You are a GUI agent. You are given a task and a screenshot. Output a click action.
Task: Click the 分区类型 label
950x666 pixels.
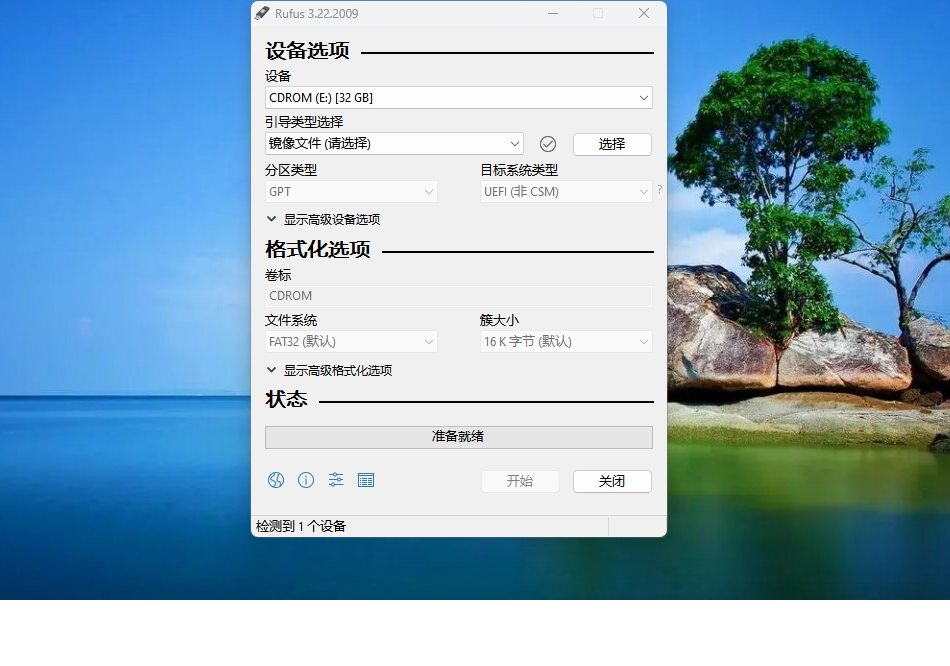(291, 170)
